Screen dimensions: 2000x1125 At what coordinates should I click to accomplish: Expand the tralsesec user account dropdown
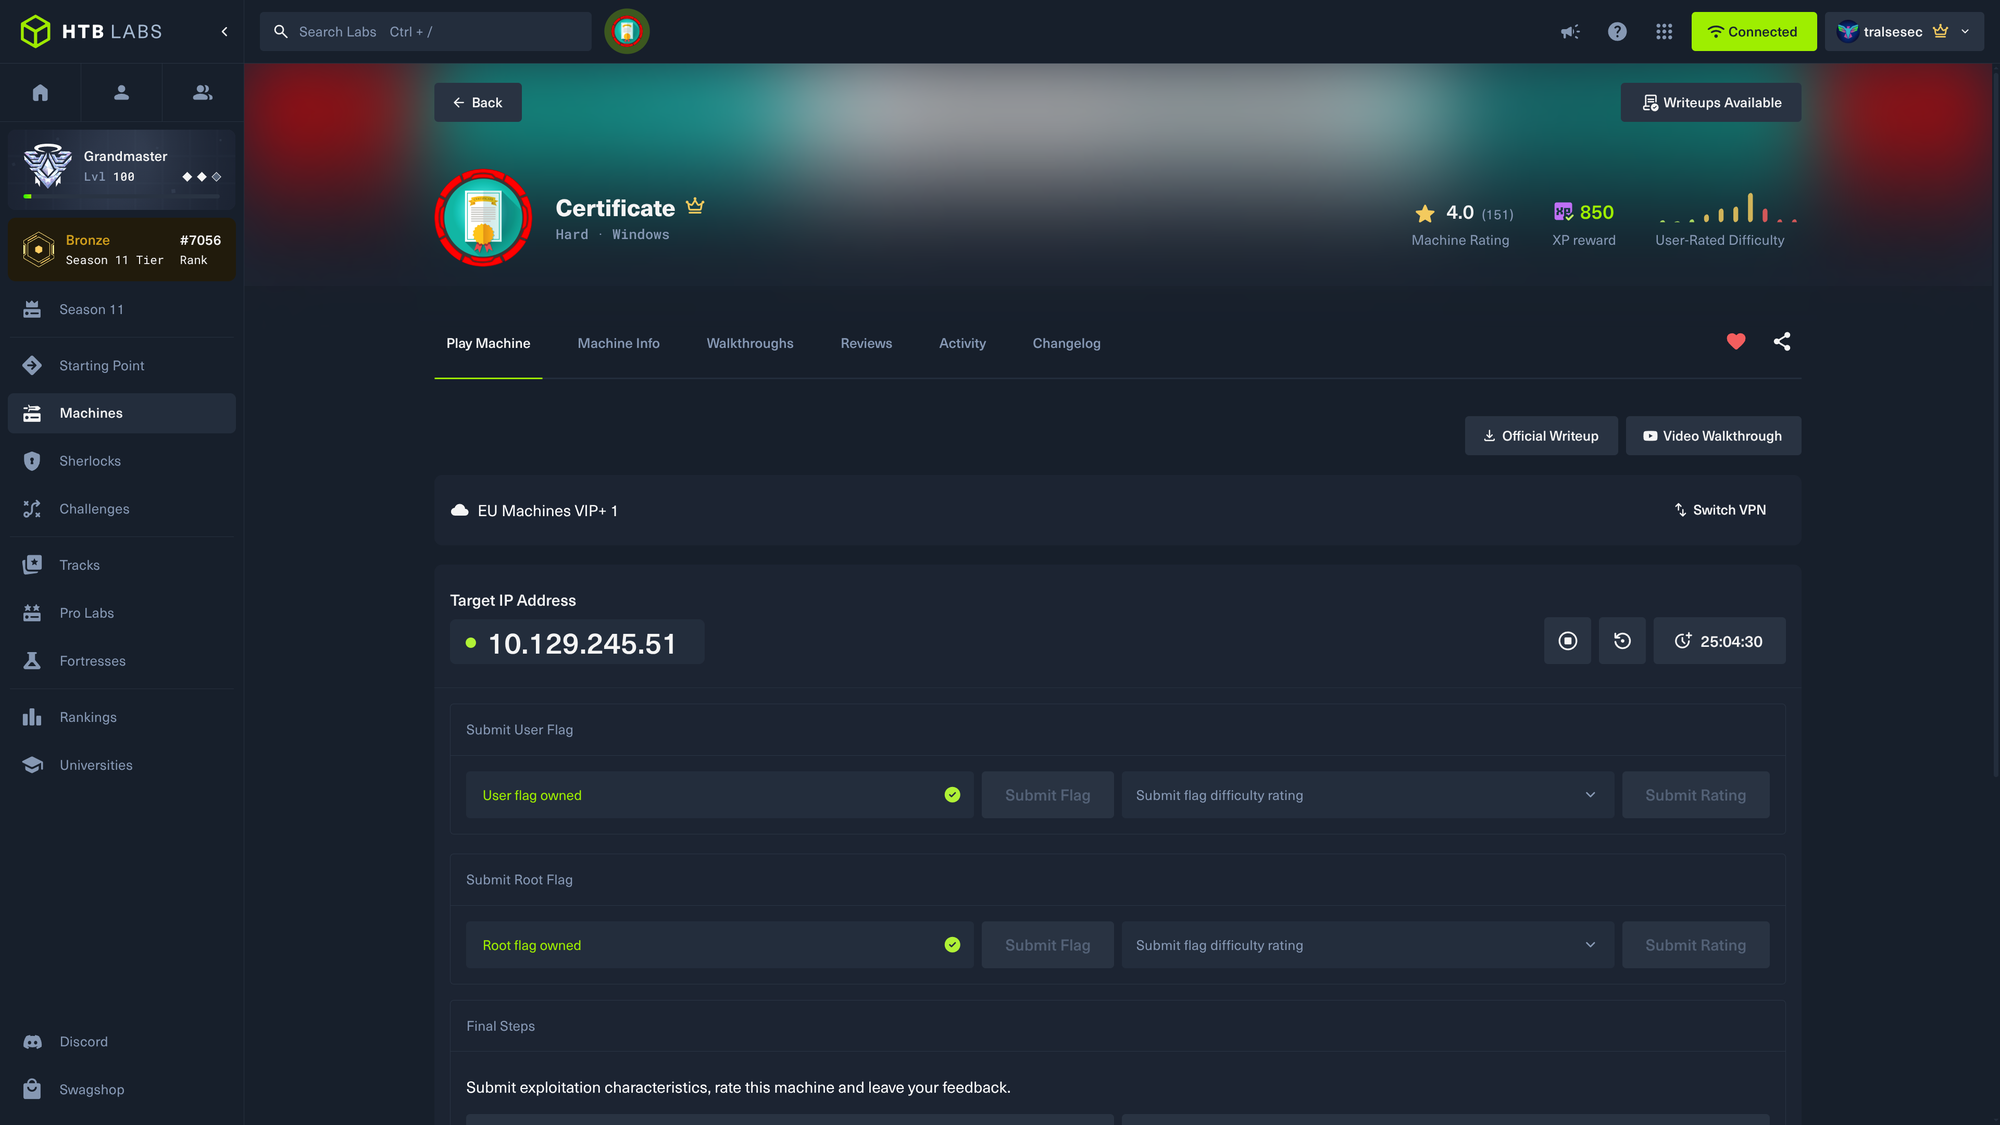tap(1903, 32)
